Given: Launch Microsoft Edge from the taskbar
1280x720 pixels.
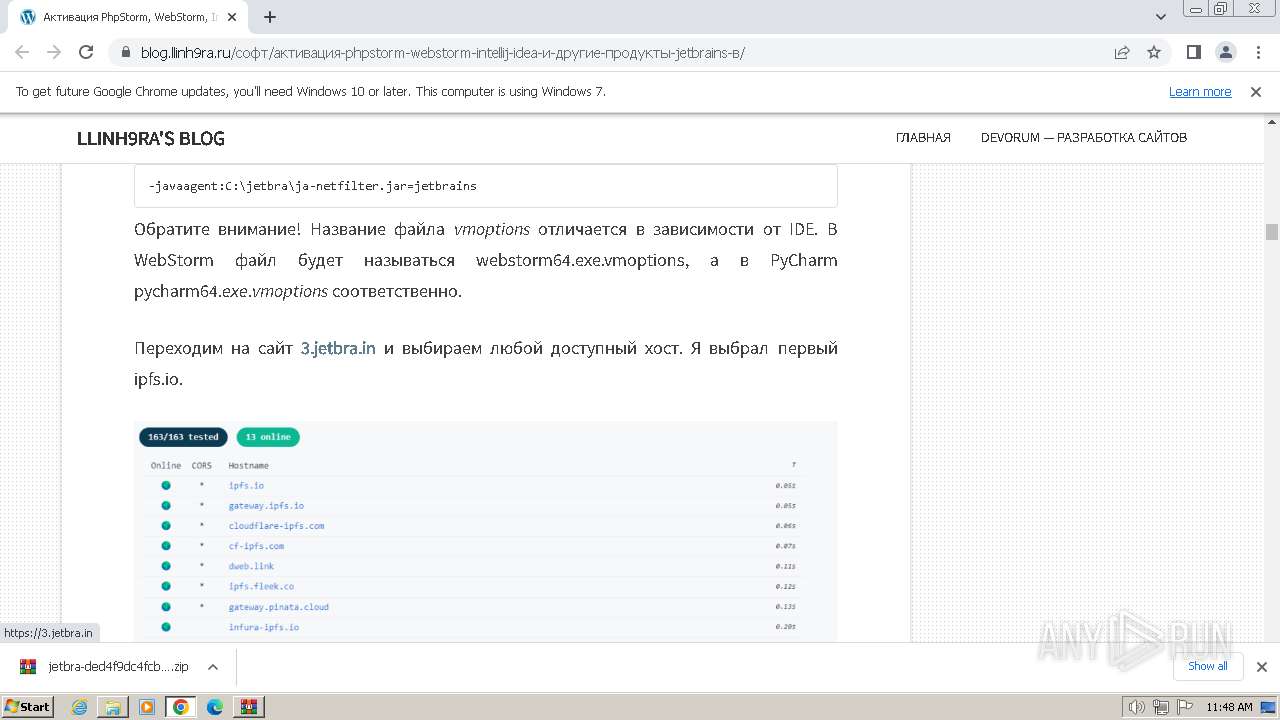Looking at the screenshot, I should click(215, 707).
